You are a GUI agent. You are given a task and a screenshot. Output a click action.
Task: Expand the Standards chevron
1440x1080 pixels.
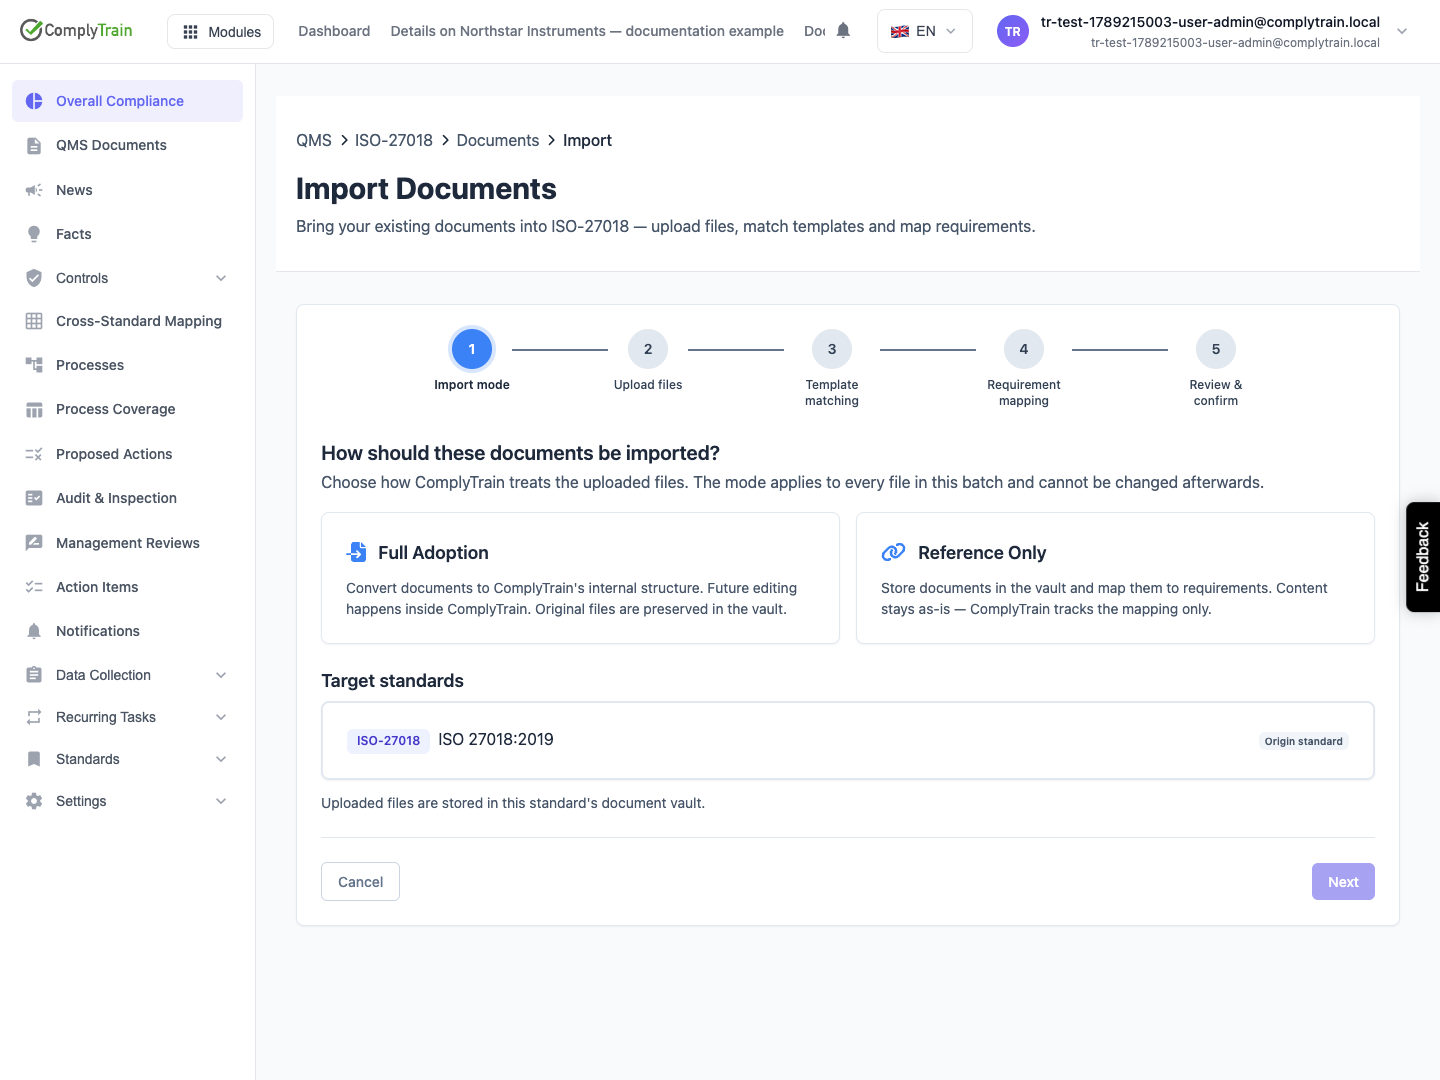click(221, 759)
